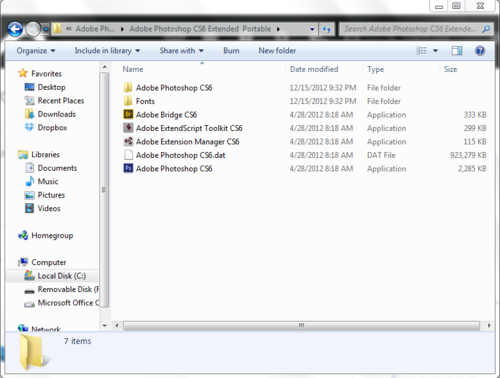Viewport: 500px width, 378px height.
Task: Select the Adobe ExtendScript Toolkit CS6 icon
Action: [128, 128]
